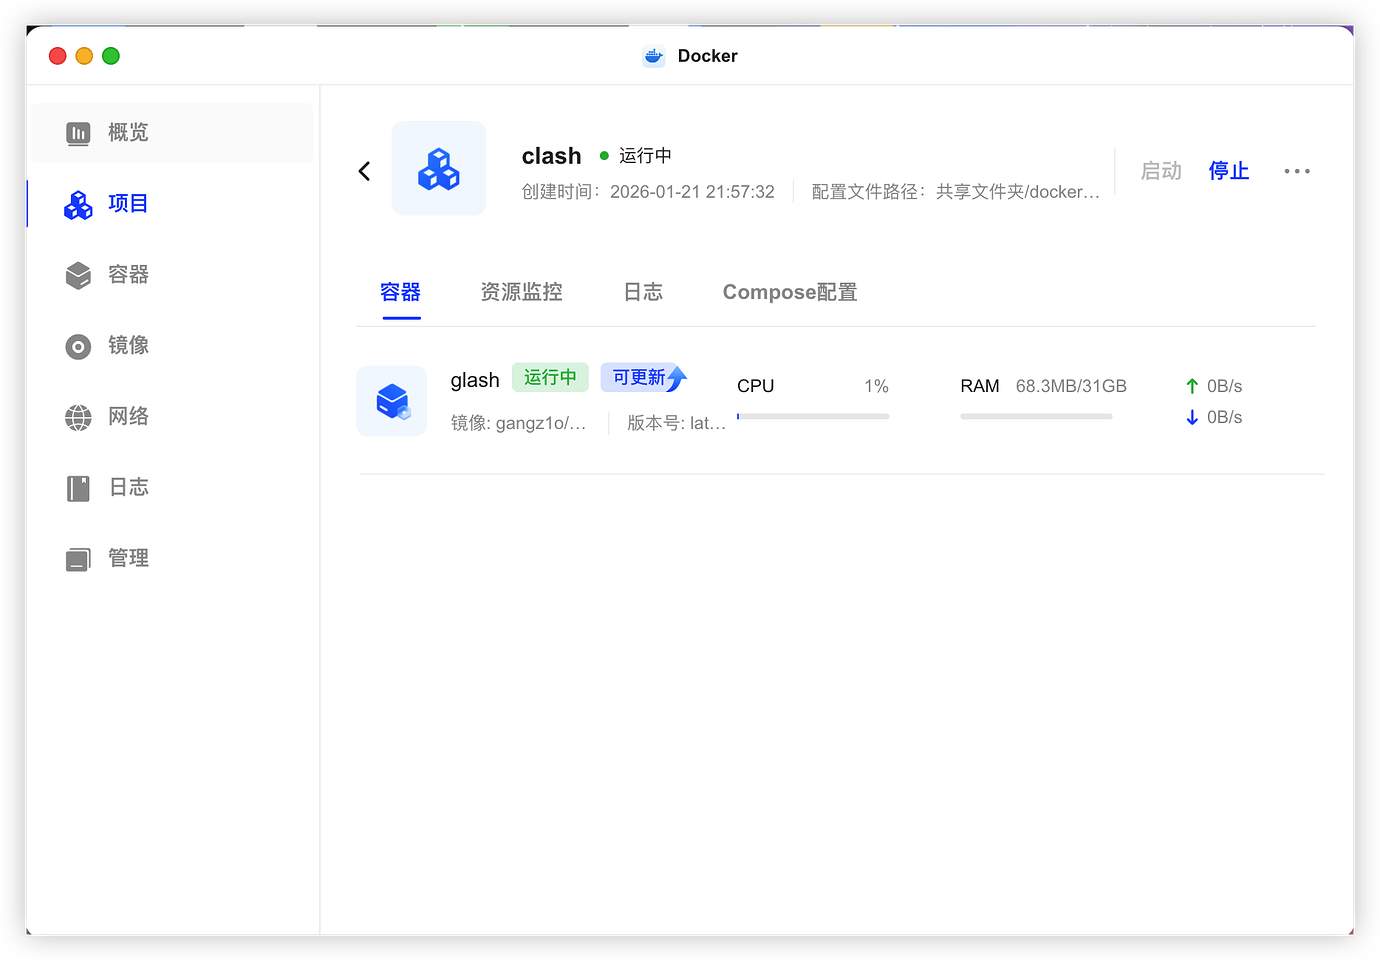The height and width of the screenshot is (960, 1380).
Task: Click the 运行中 status next to clash
Action: [x=636, y=156]
